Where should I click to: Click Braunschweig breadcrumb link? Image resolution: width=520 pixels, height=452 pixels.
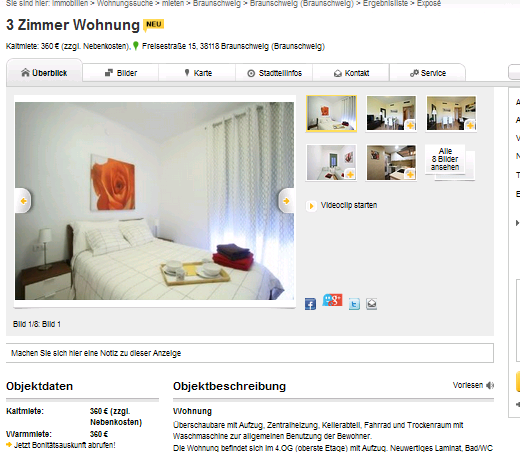(x=217, y=3)
